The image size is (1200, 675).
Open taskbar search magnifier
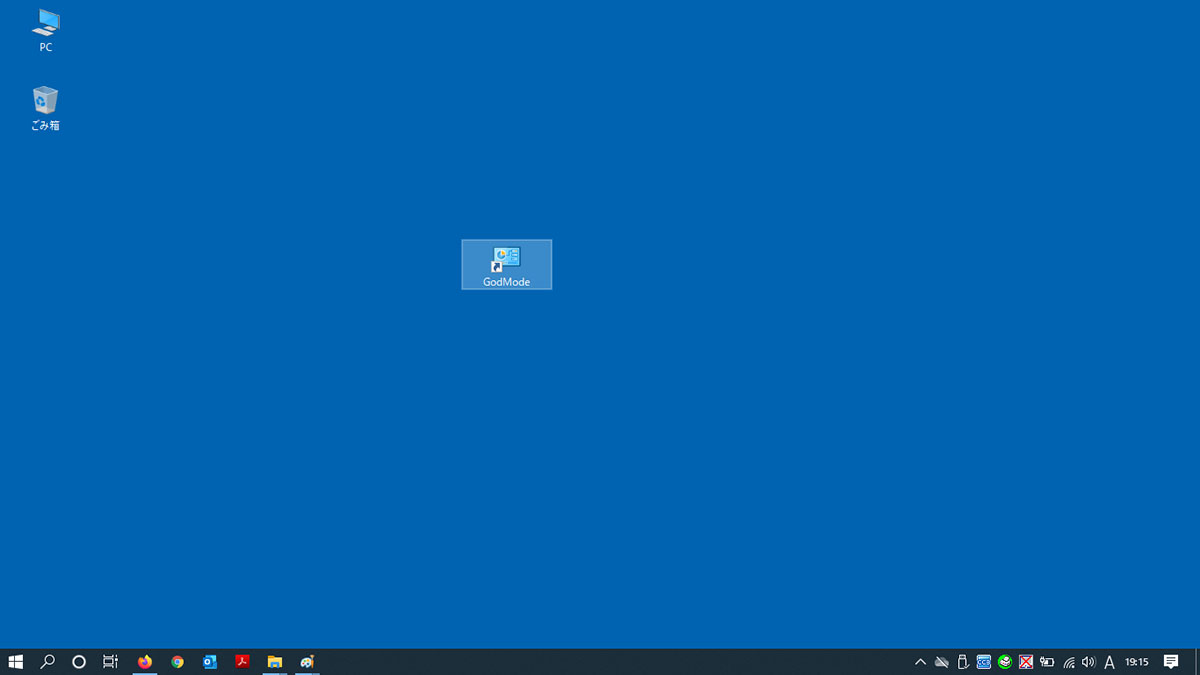[x=47, y=662]
